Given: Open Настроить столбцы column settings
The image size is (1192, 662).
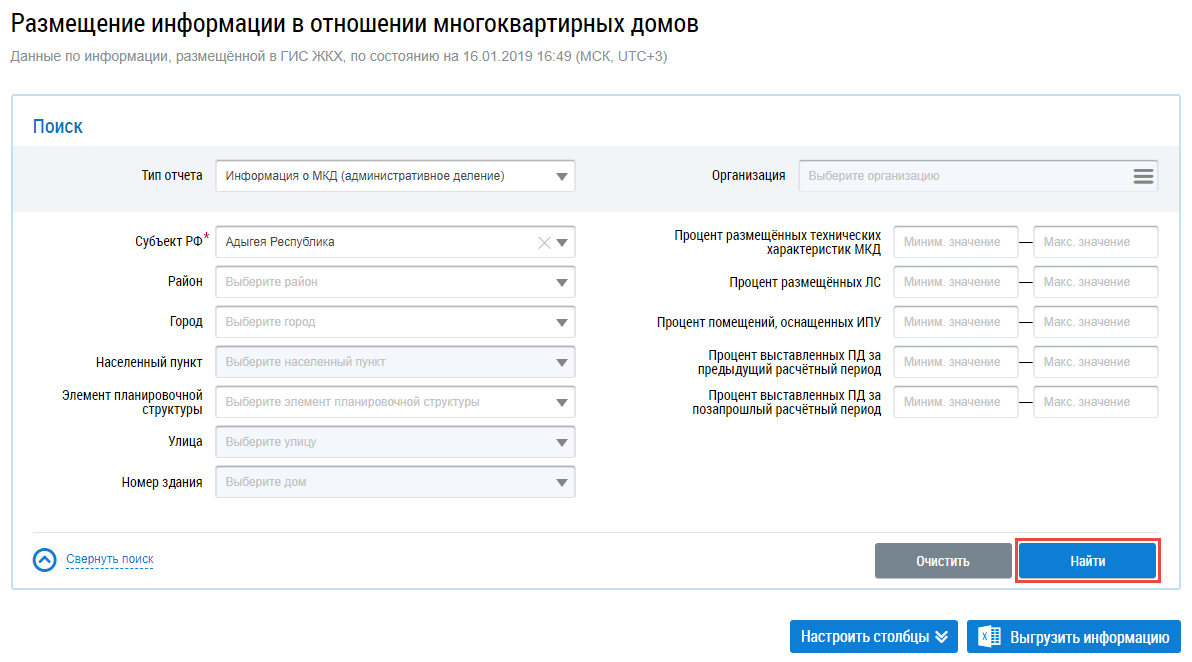Looking at the screenshot, I should pyautogui.click(x=873, y=637).
